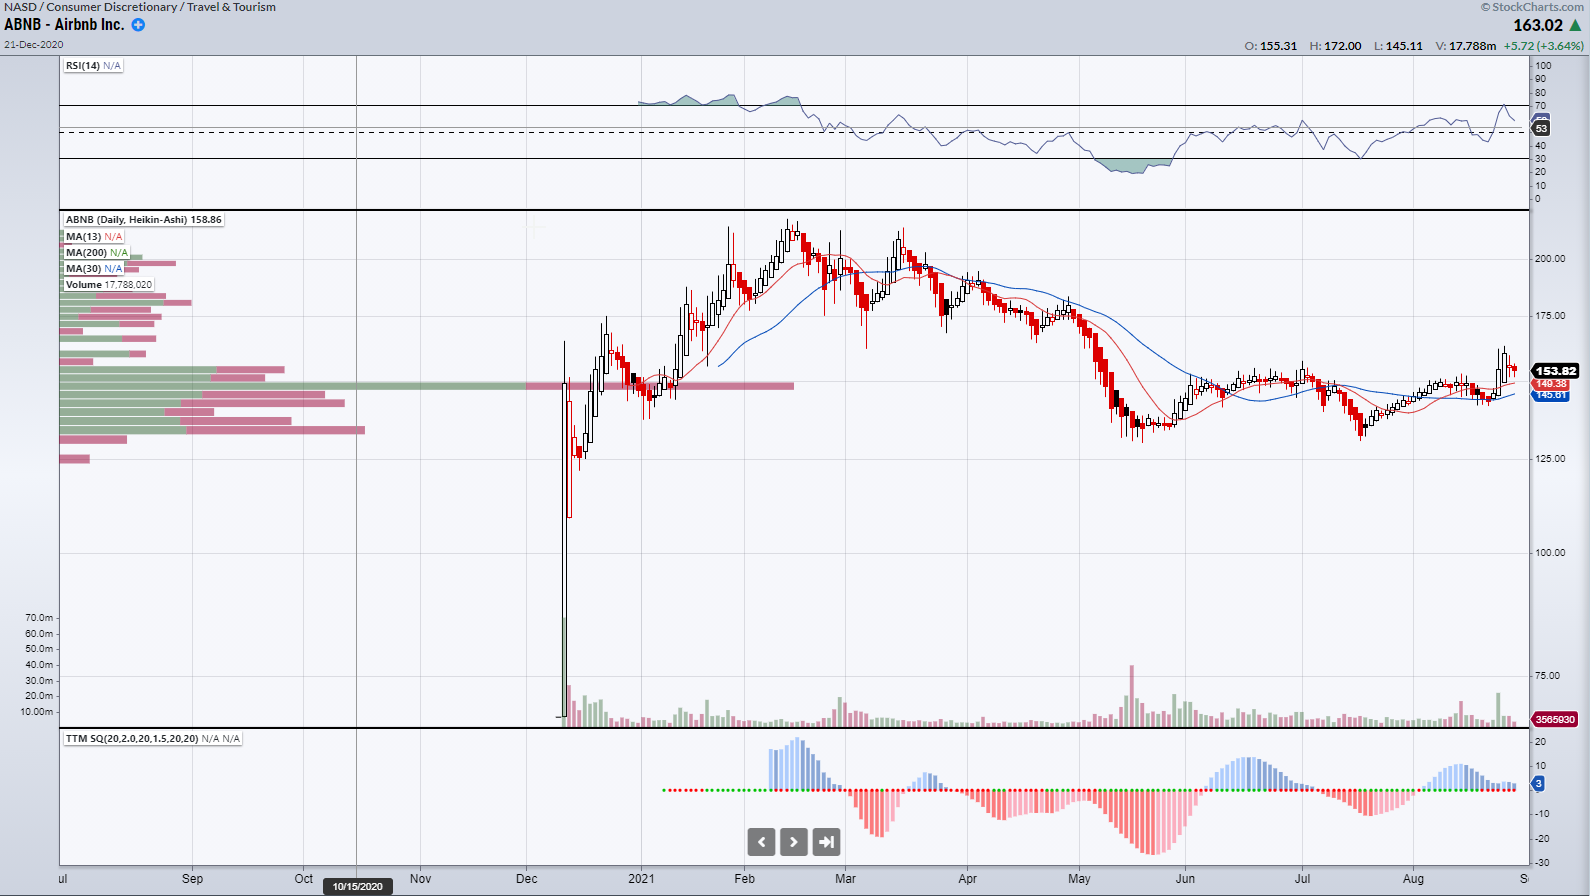Click the Volume 17,788,020 legend label

(x=109, y=285)
